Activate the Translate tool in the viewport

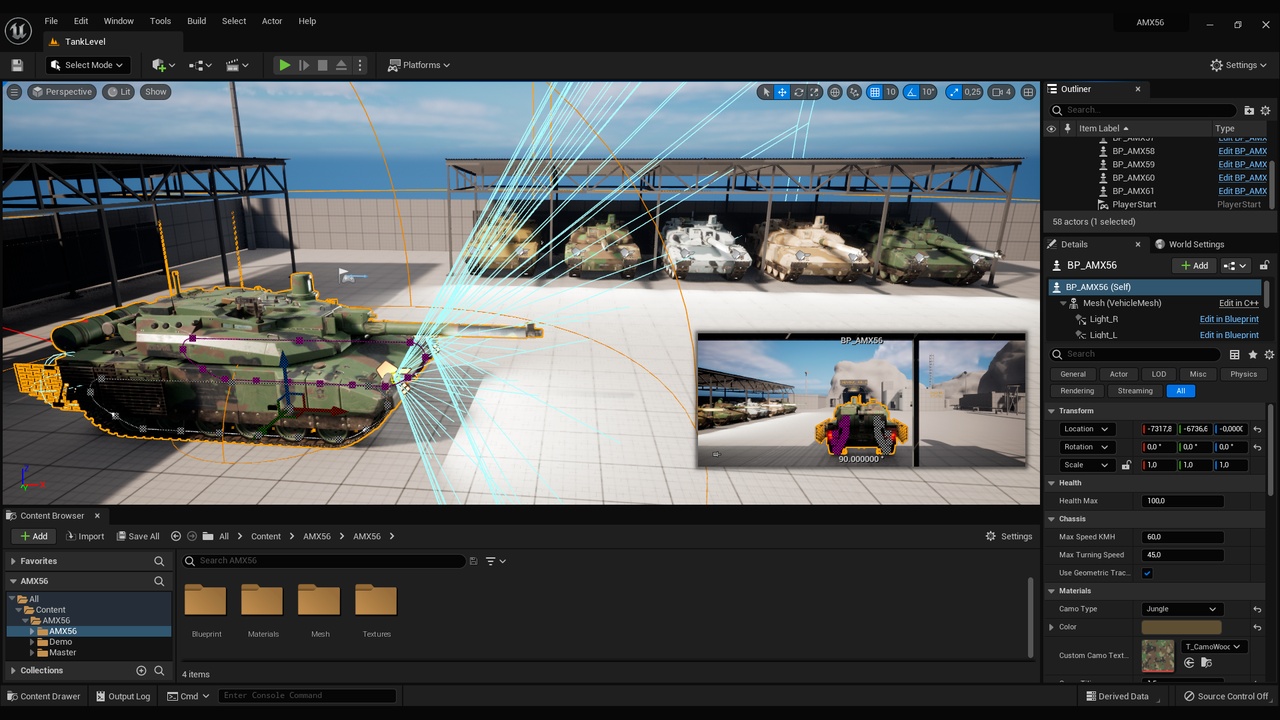(x=782, y=92)
